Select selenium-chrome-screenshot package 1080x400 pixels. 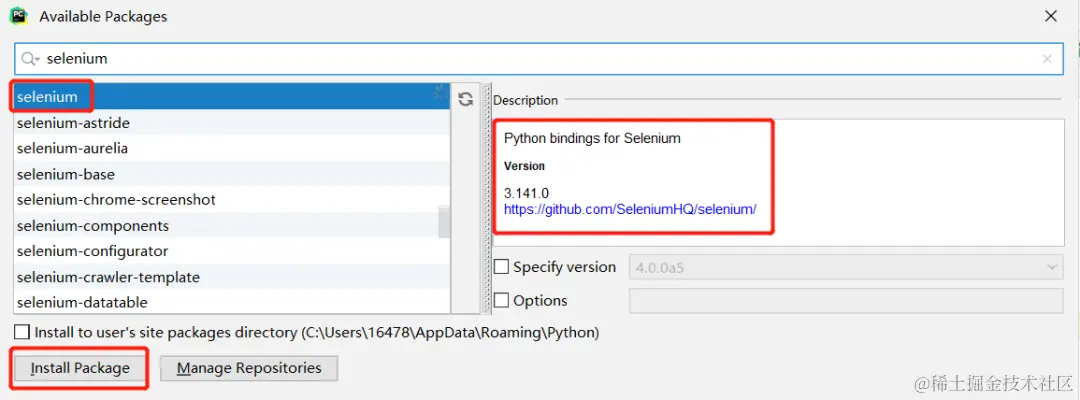(x=231, y=200)
